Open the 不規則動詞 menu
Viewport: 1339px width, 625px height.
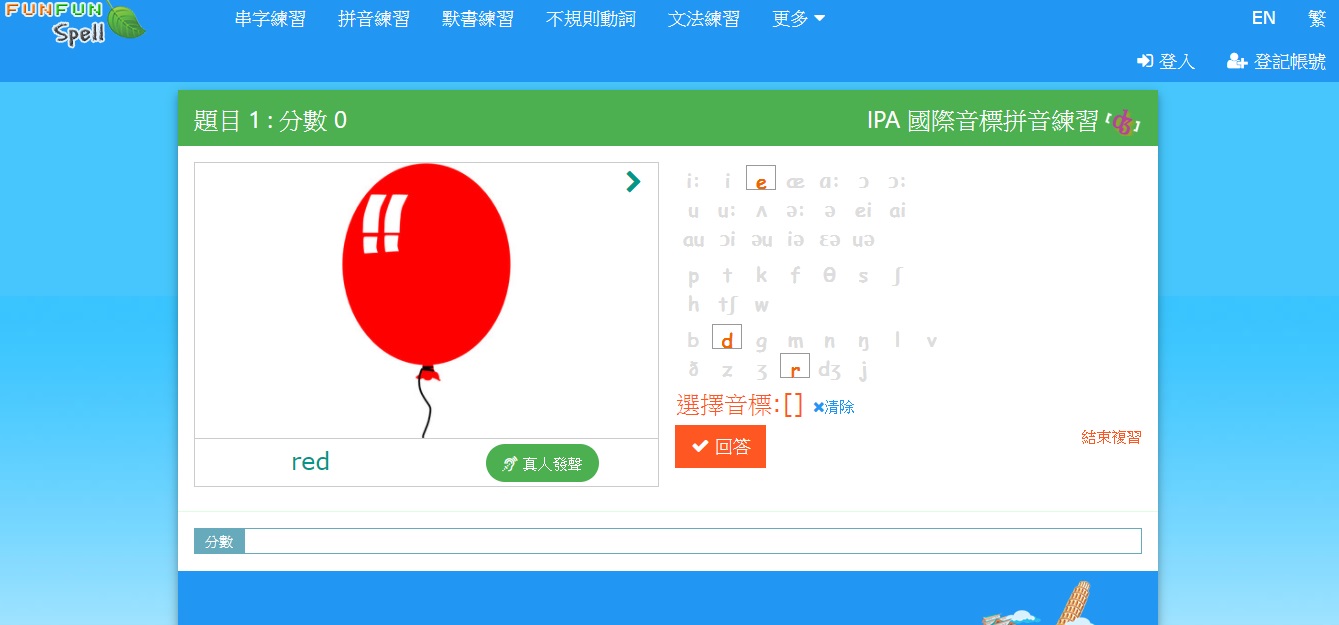pyautogui.click(x=591, y=19)
